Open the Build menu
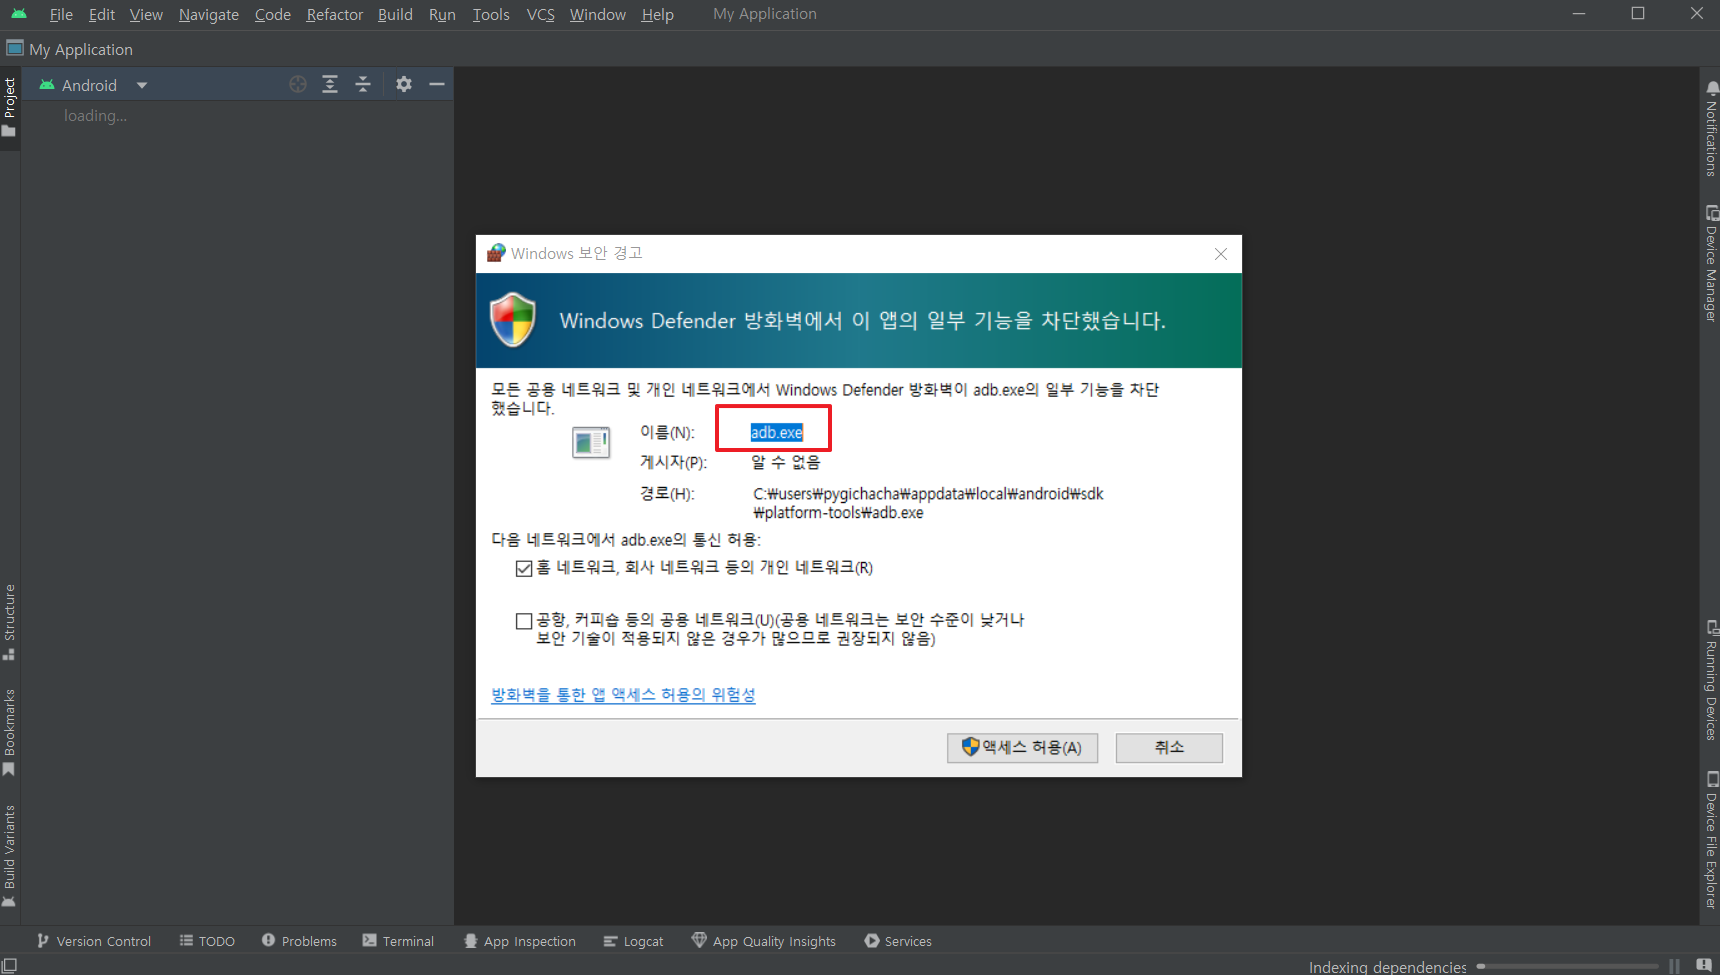1720x975 pixels. tap(395, 14)
